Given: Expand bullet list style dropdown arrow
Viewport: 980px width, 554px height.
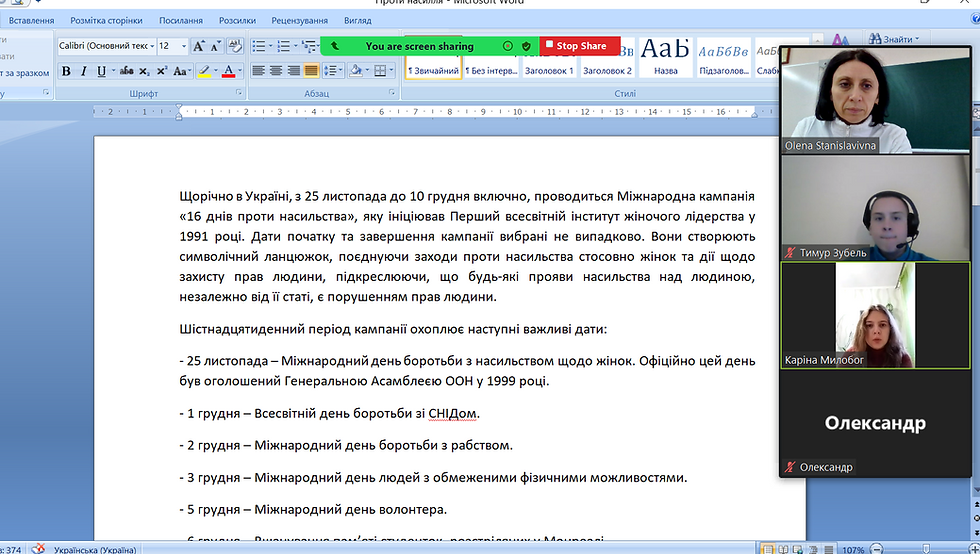Looking at the screenshot, I should click(271, 46).
